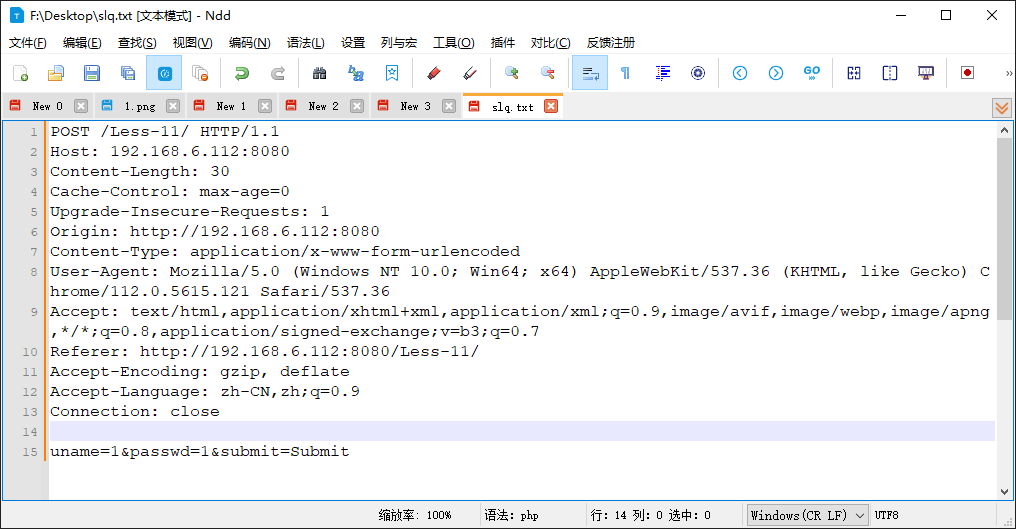Click the 语法: php status bar label
Viewport: 1016px width, 529px height.
511,515
